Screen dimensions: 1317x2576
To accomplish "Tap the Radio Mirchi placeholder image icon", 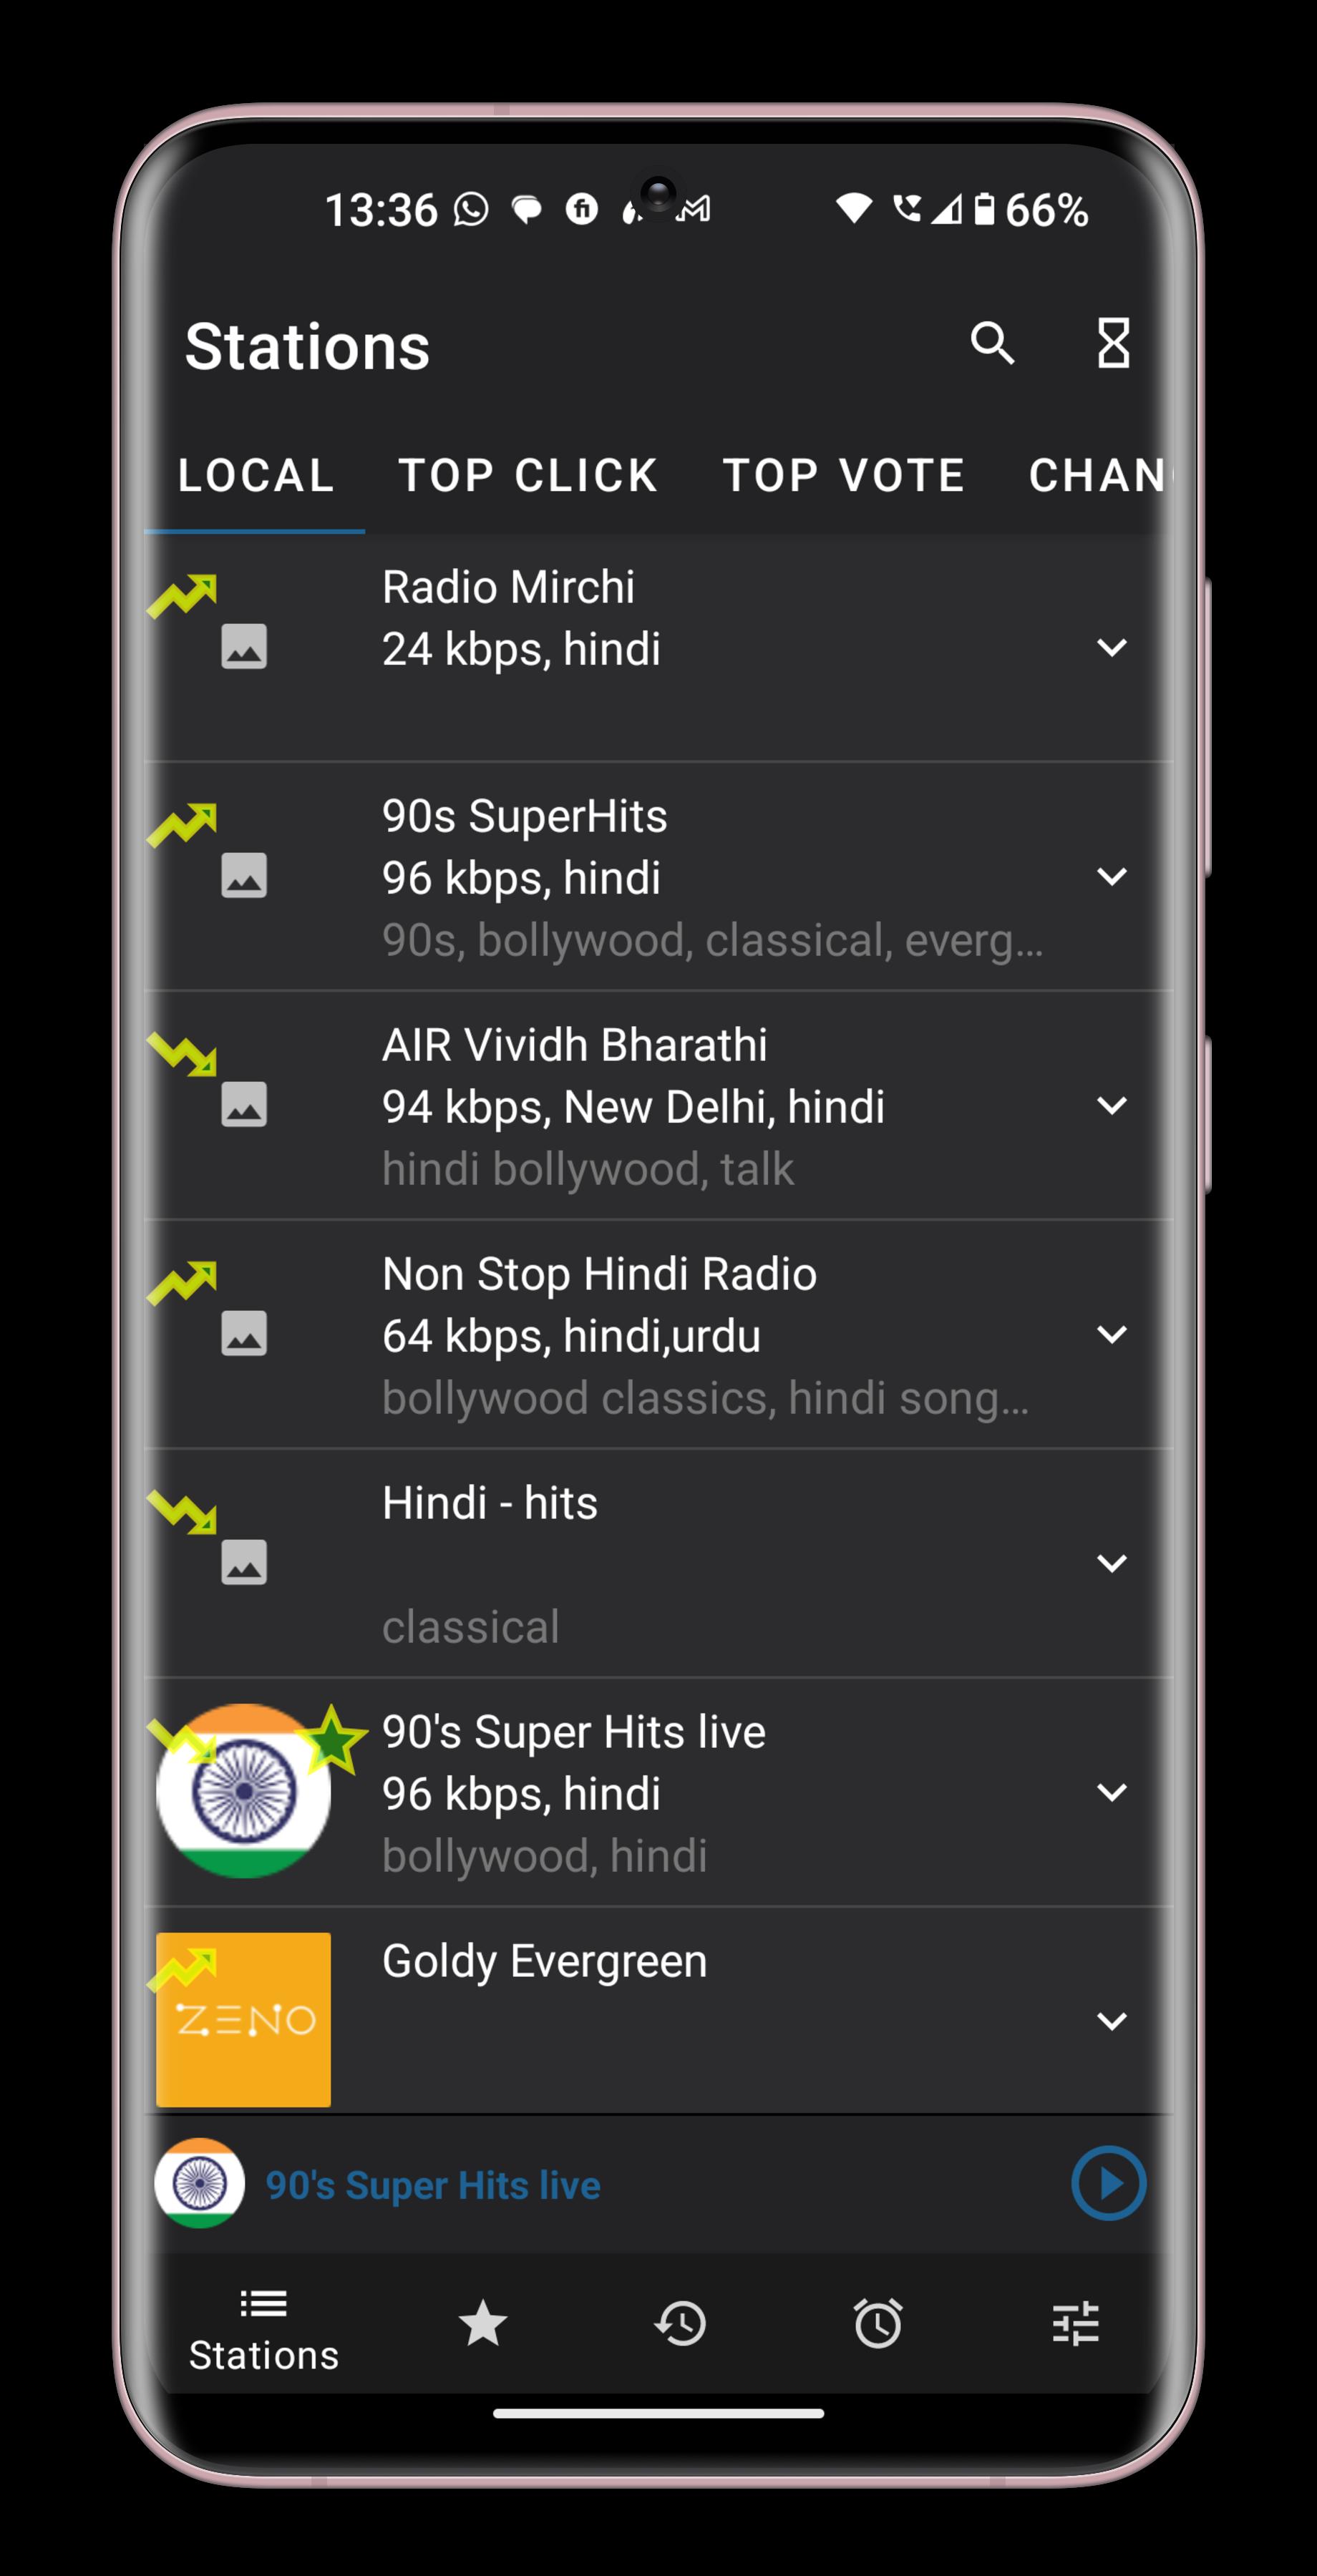I will point(244,647).
